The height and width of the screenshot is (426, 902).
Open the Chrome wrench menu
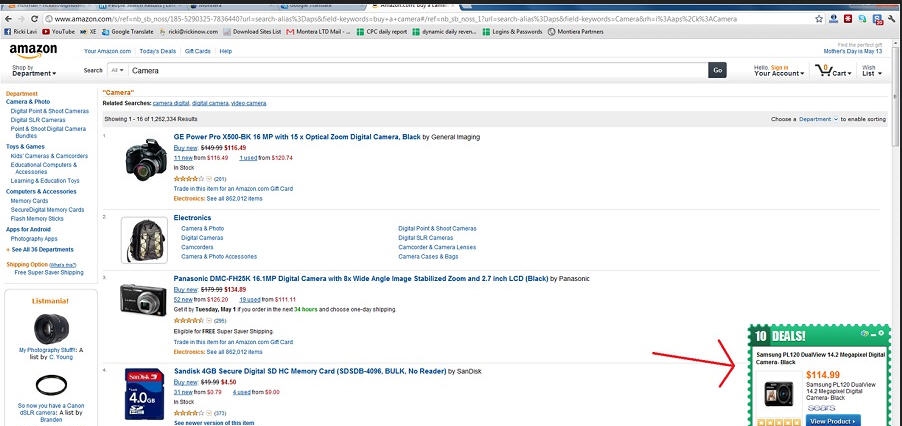coord(892,19)
